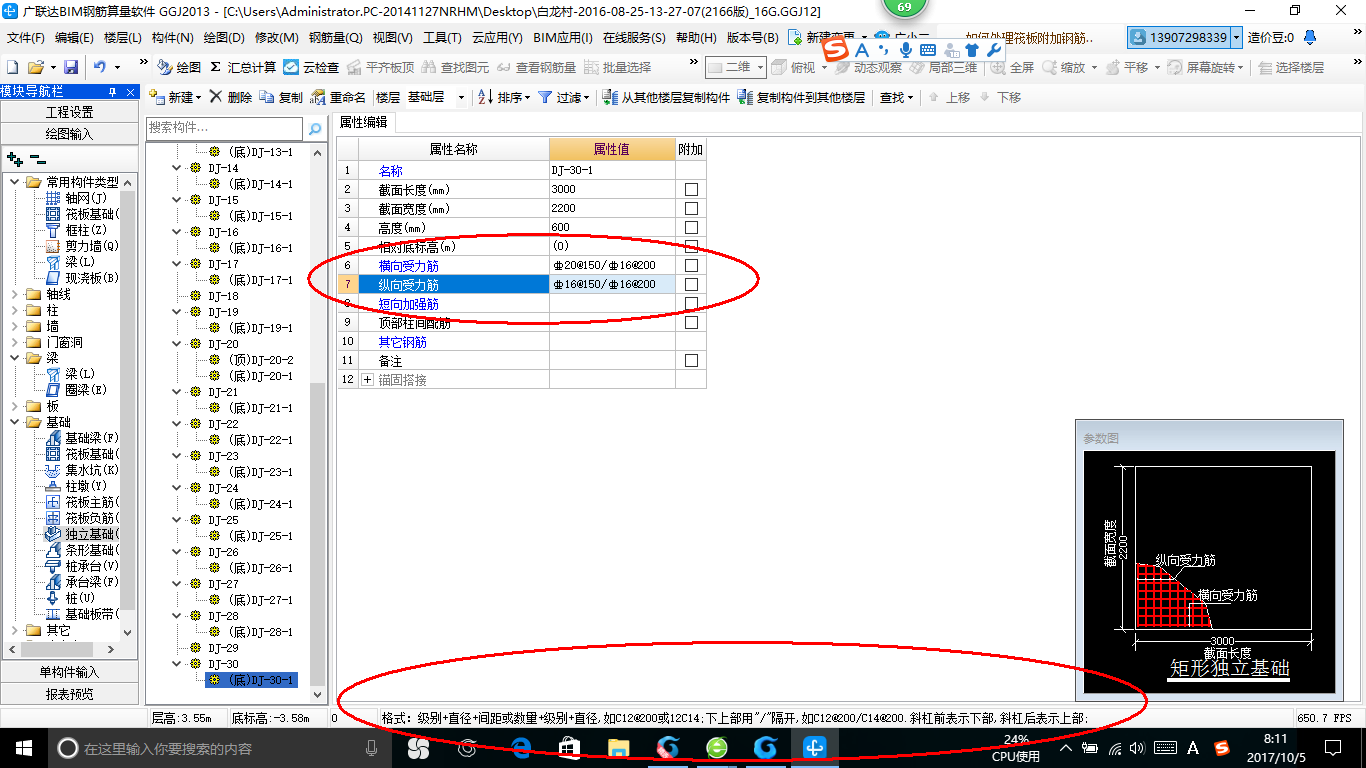Click 删除 delete component button
Image resolution: width=1366 pixels, height=768 pixels.
(x=231, y=97)
